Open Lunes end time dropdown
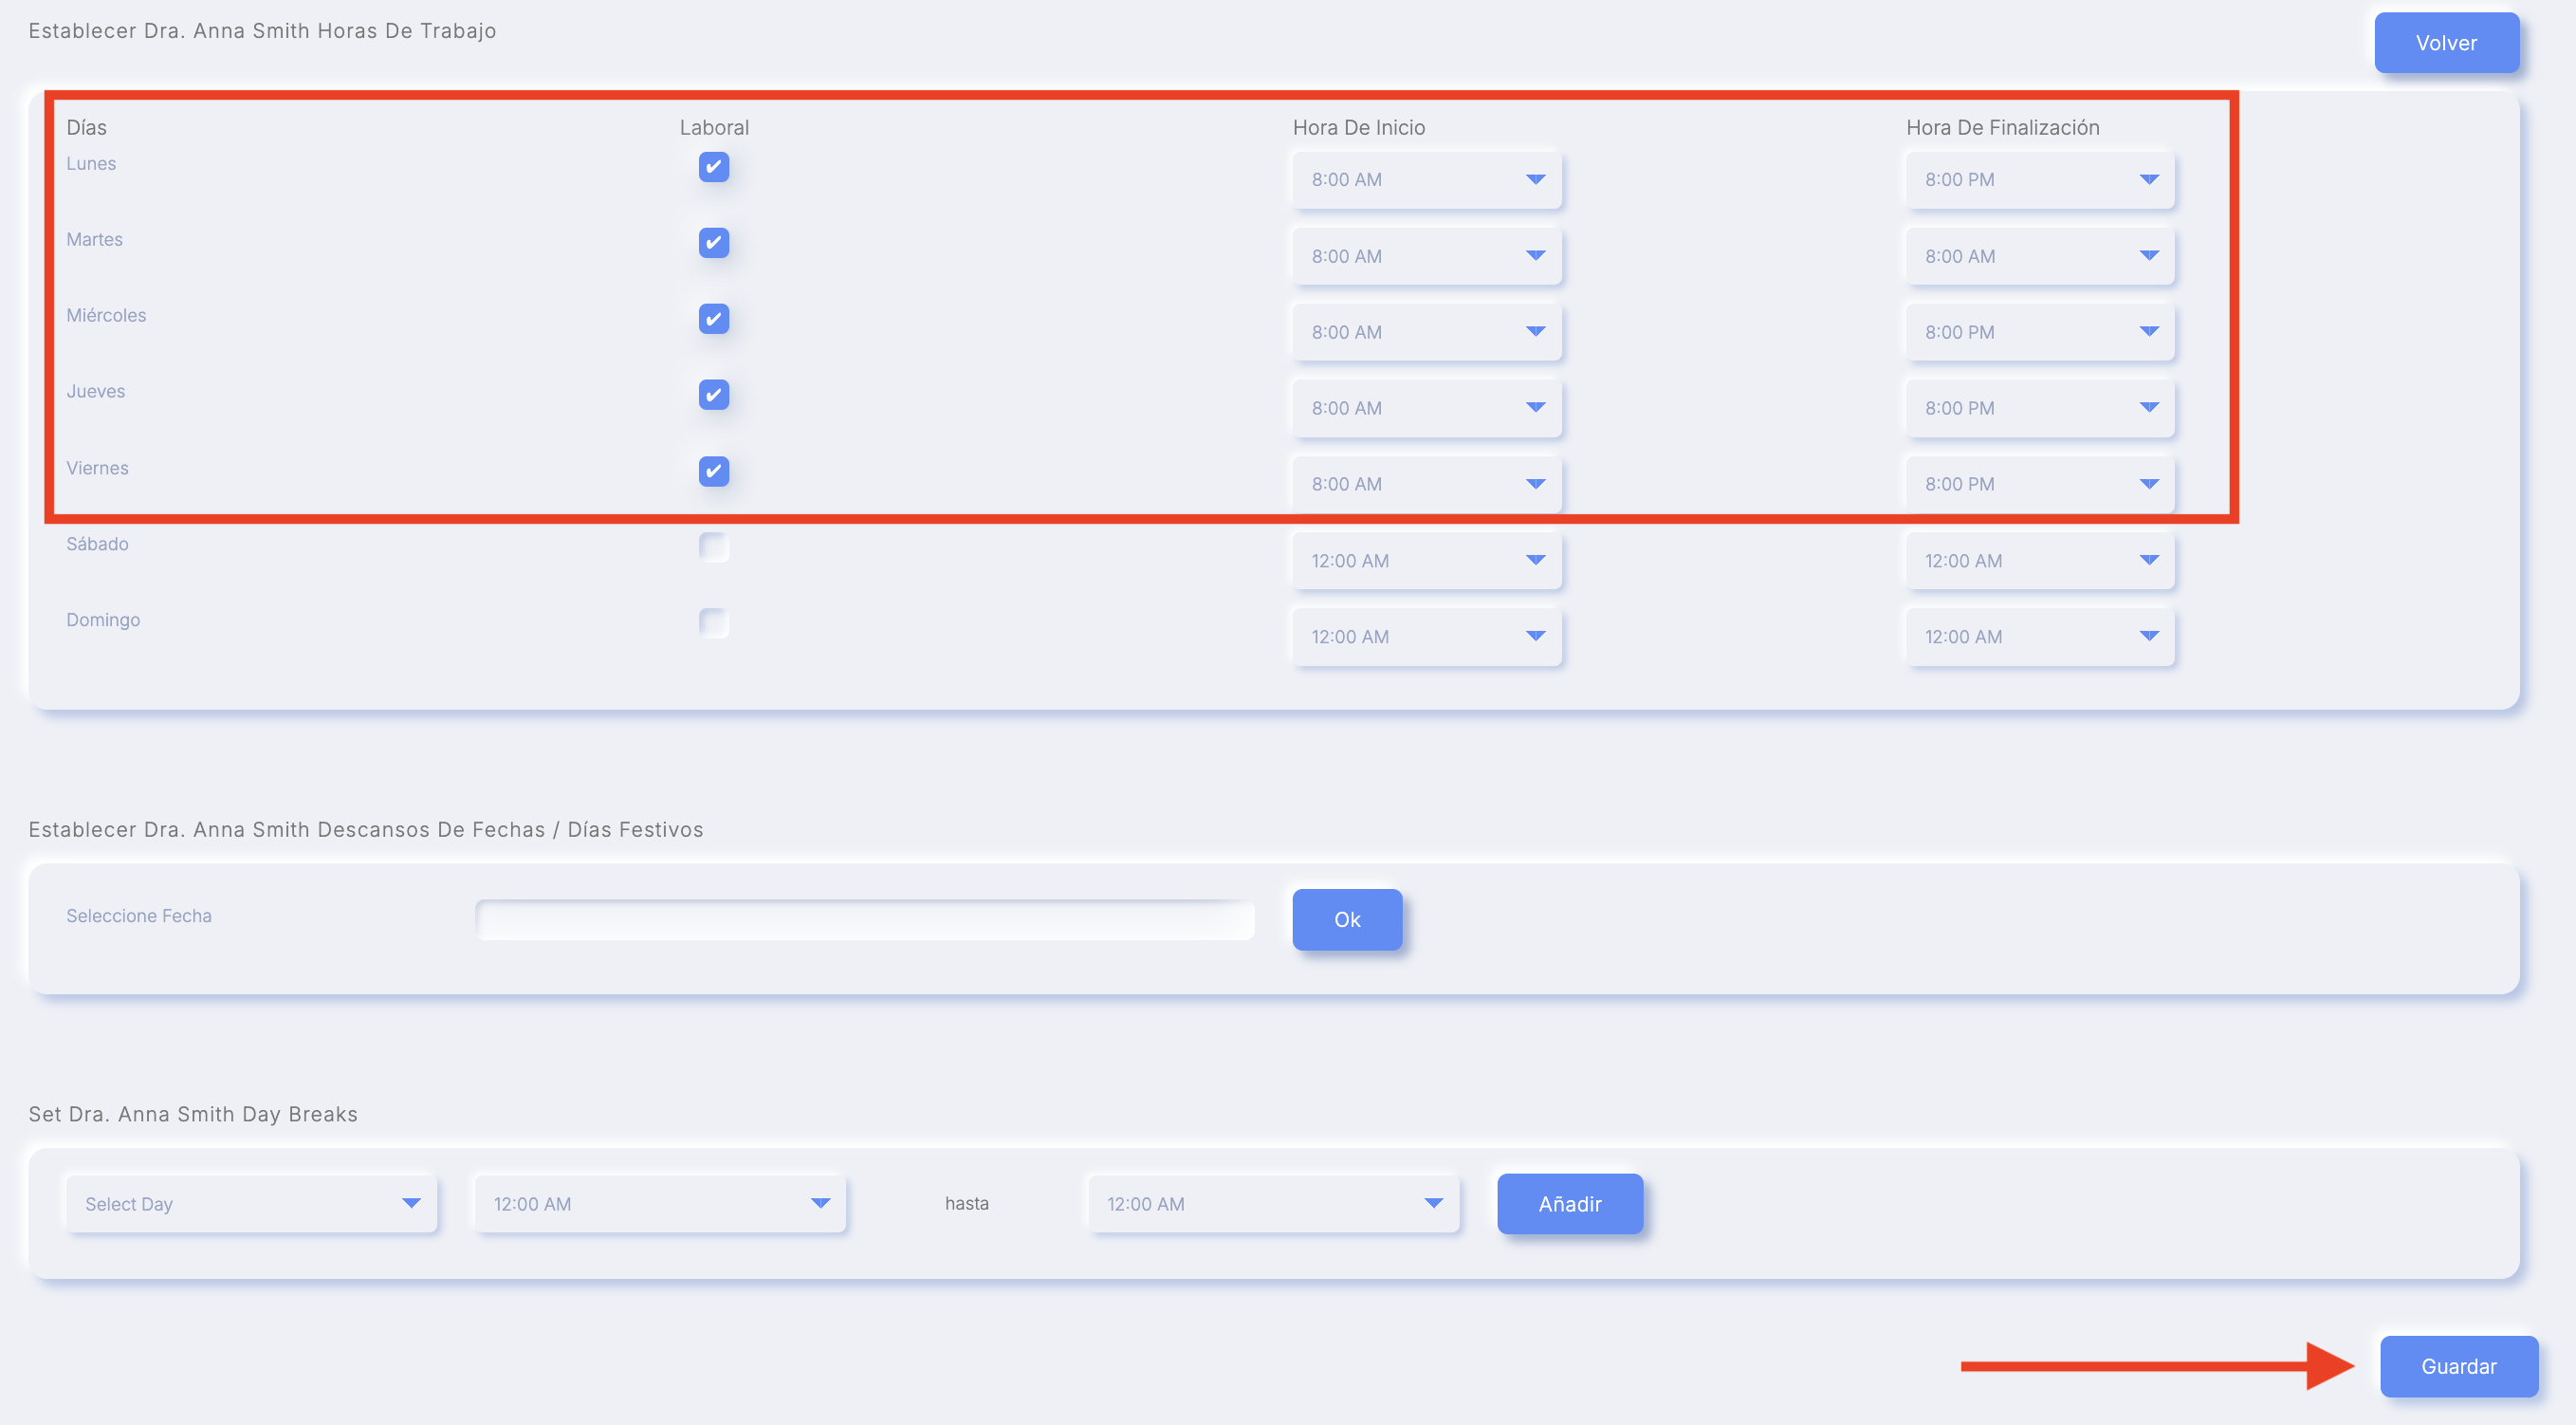The height and width of the screenshot is (1425, 2576). tap(2040, 180)
